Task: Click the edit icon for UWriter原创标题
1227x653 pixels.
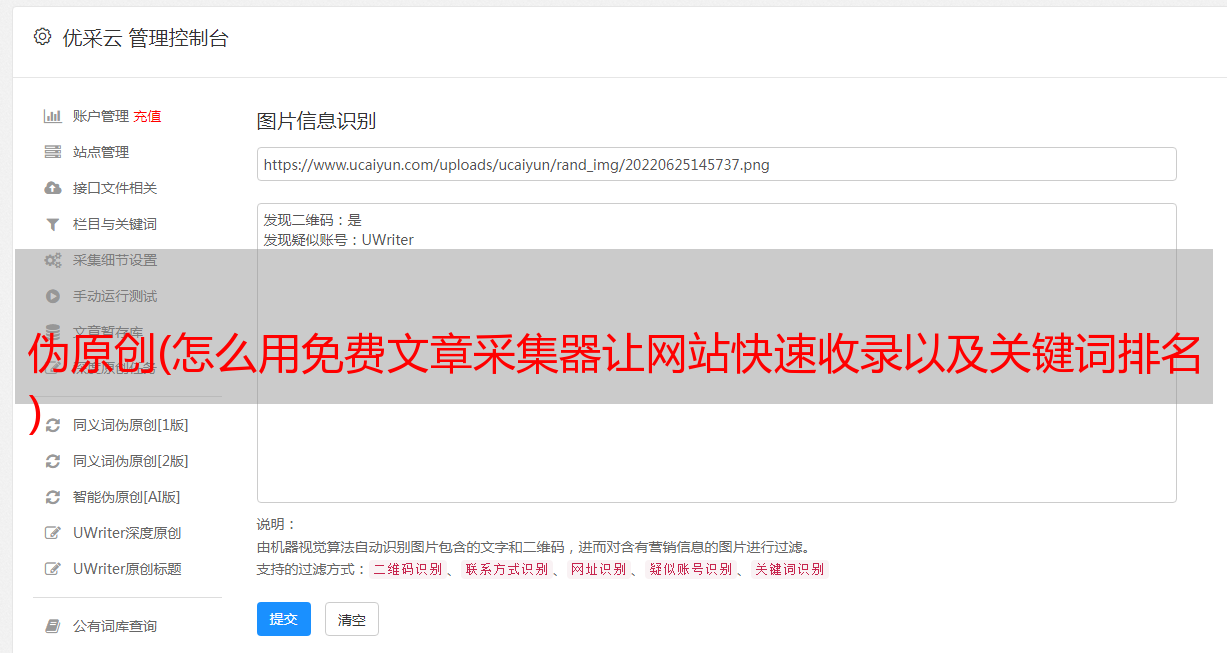Action: click(53, 569)
